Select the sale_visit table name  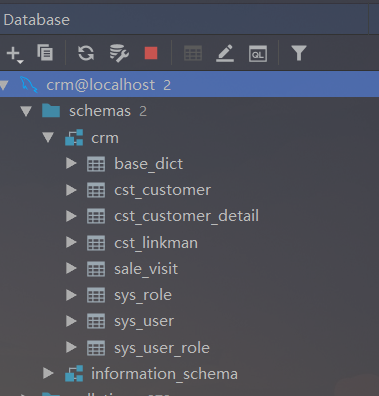click(x=146, y=269)
